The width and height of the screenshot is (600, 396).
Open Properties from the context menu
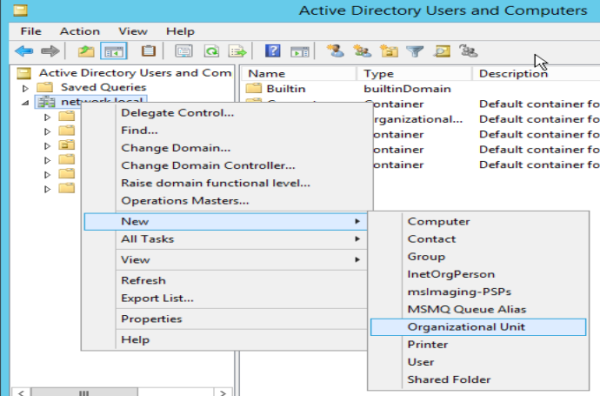225,319
